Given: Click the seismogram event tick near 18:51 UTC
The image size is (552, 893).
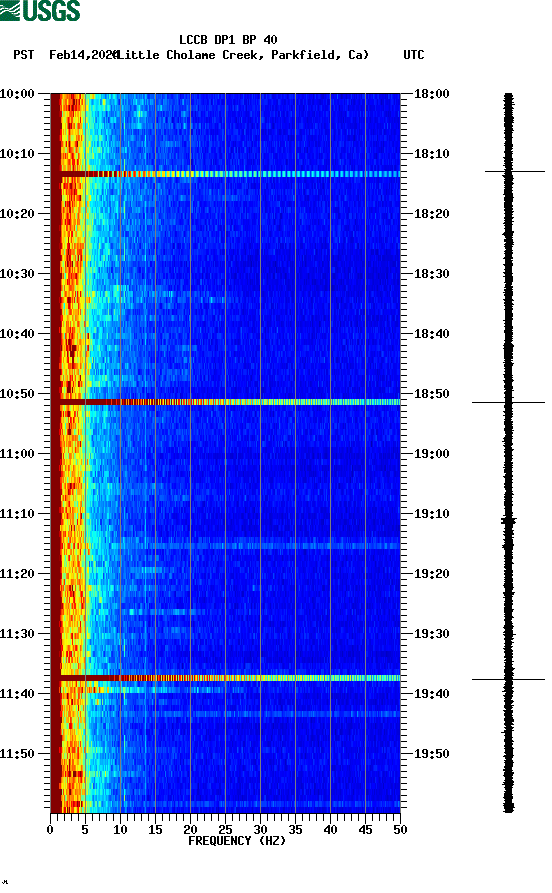Looking at the screenshot, I should pyautogui.click(x=508, y=402).
